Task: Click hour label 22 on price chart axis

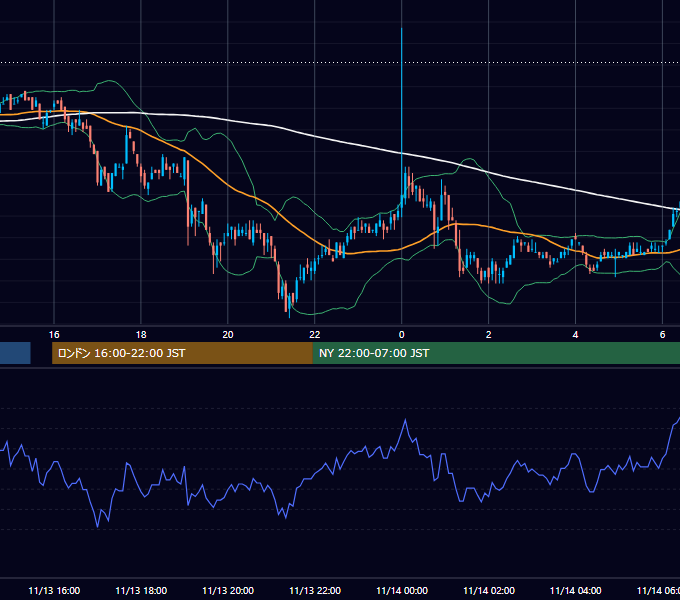Action: pyautogui.click(x=314, y=335)
